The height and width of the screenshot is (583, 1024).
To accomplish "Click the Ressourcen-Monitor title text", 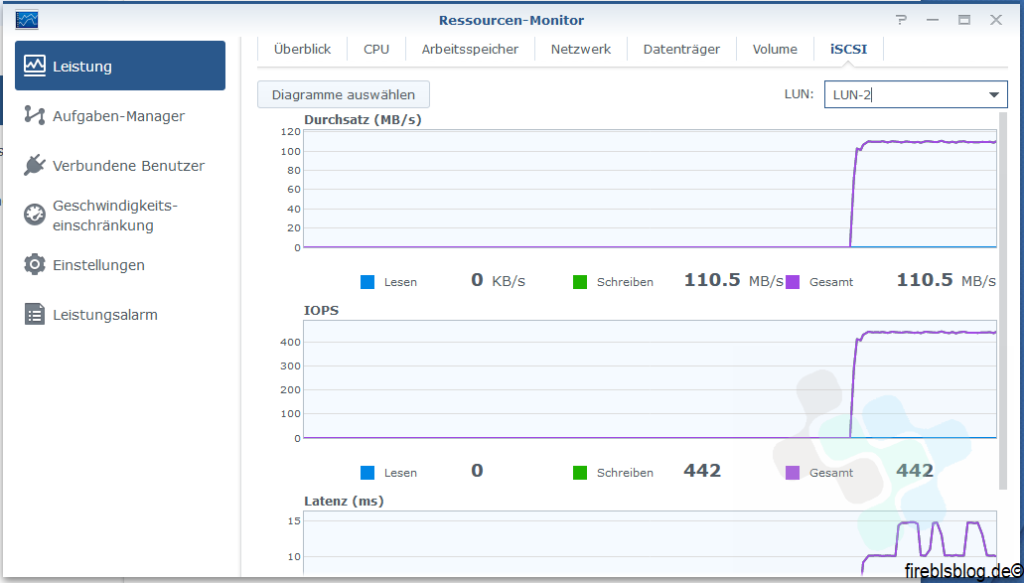I will (511, 20).
